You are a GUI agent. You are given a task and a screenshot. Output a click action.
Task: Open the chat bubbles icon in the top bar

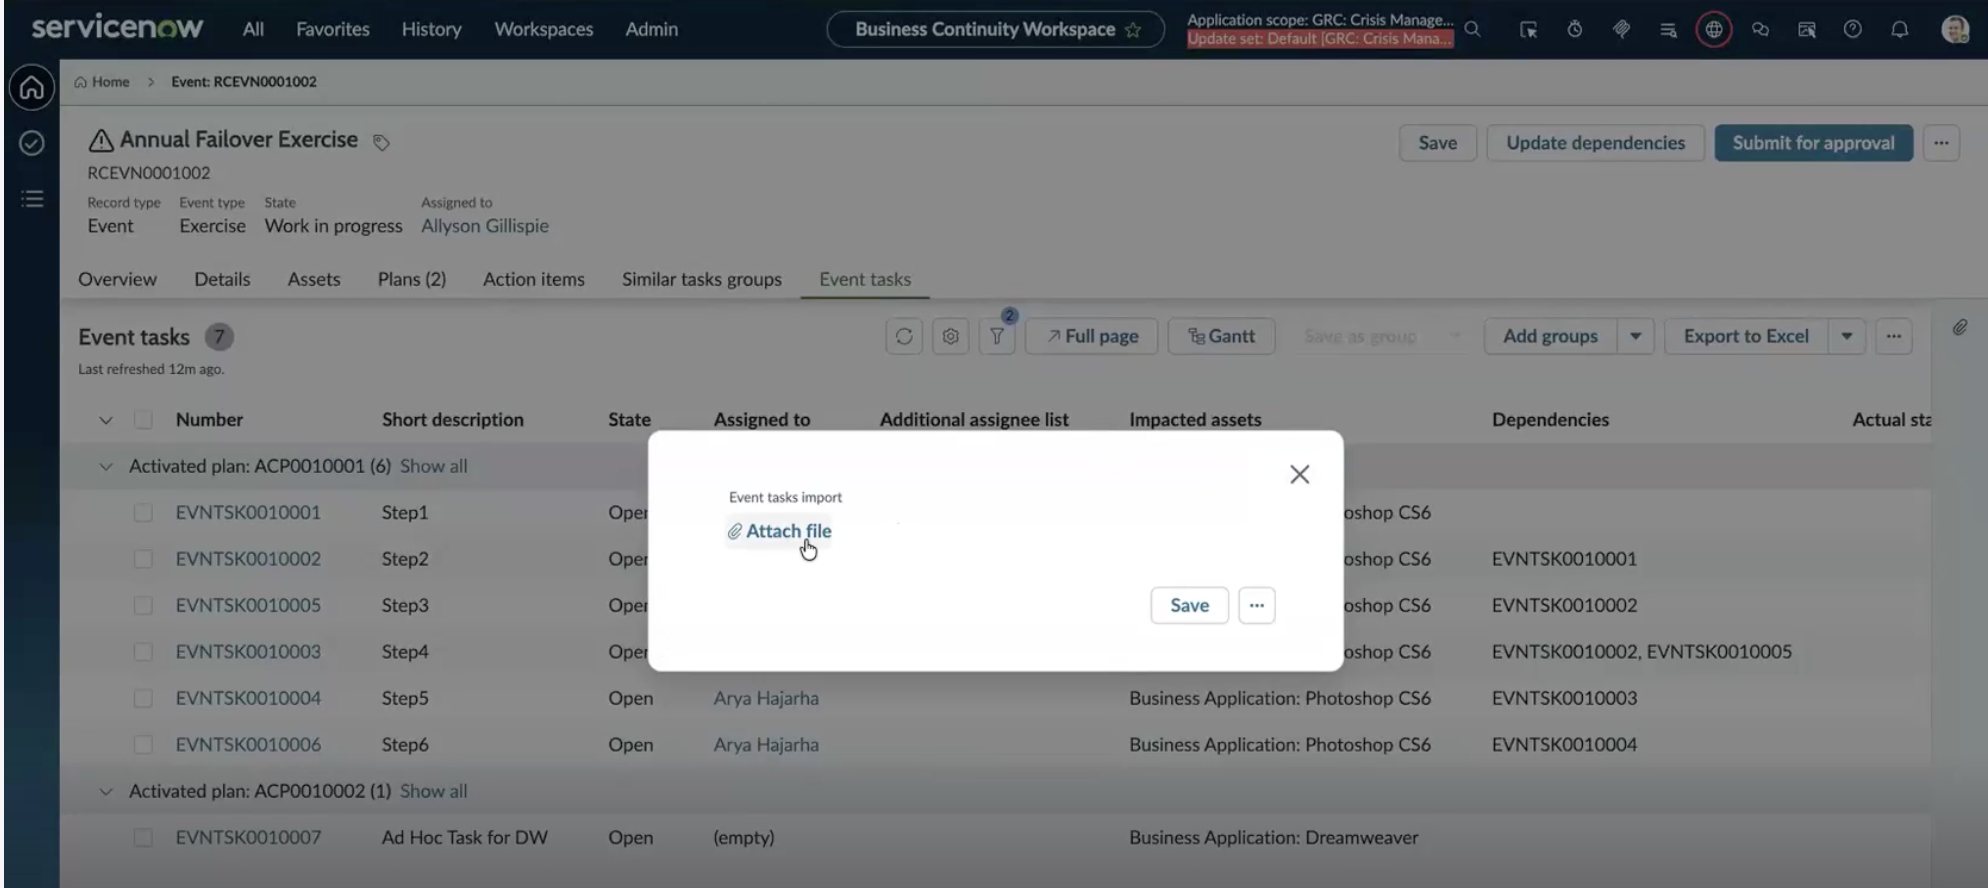[1760, 29]
